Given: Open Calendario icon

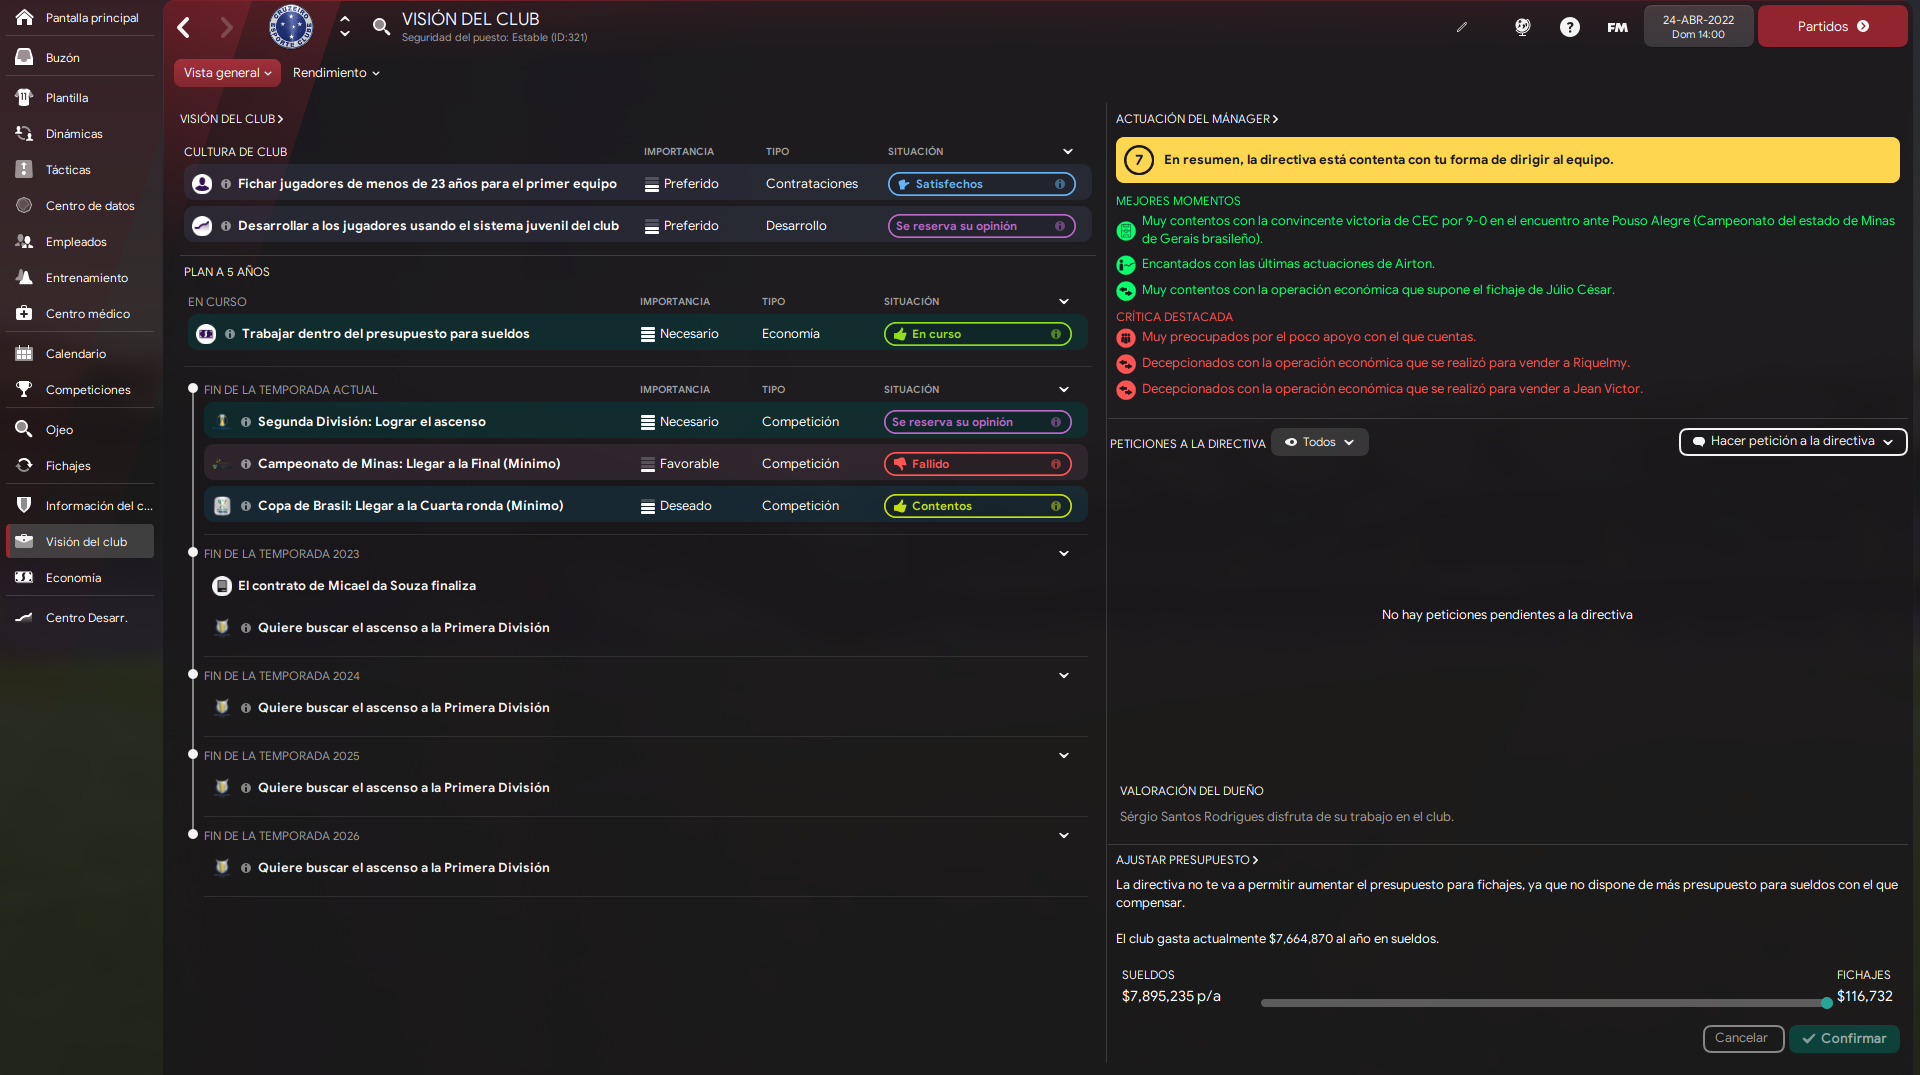Looking at the screenshot, I should click(x=24, y=353).
